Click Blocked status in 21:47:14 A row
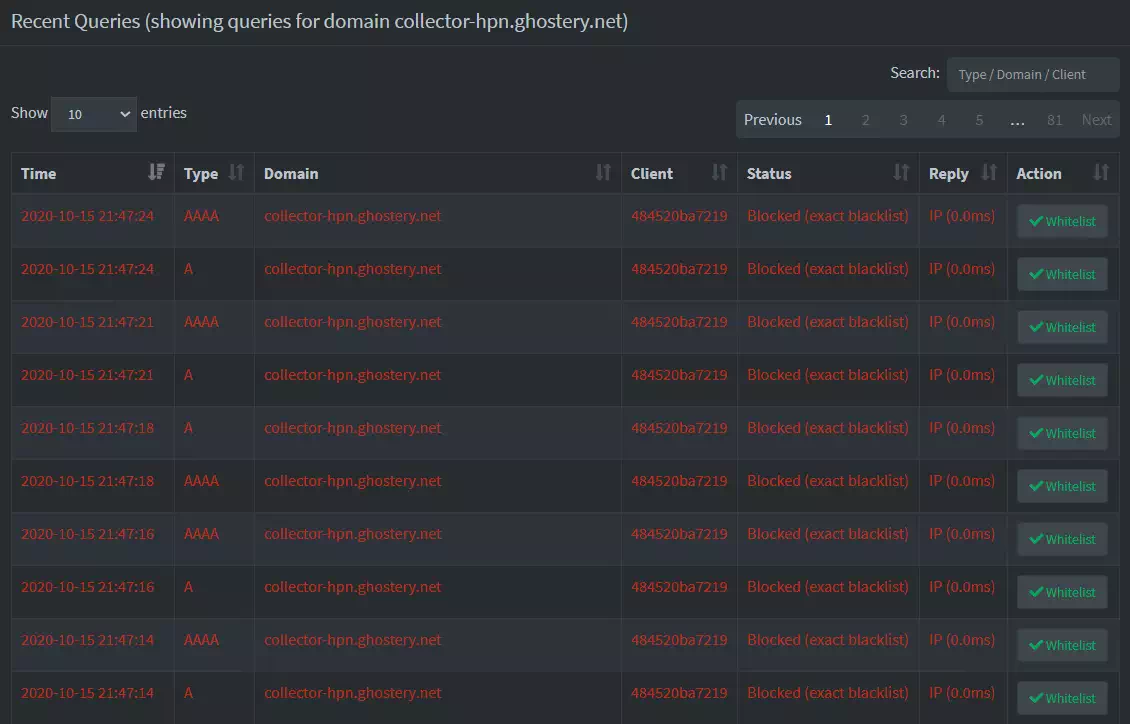1130x724 pixels. click(x=827, y=692)
